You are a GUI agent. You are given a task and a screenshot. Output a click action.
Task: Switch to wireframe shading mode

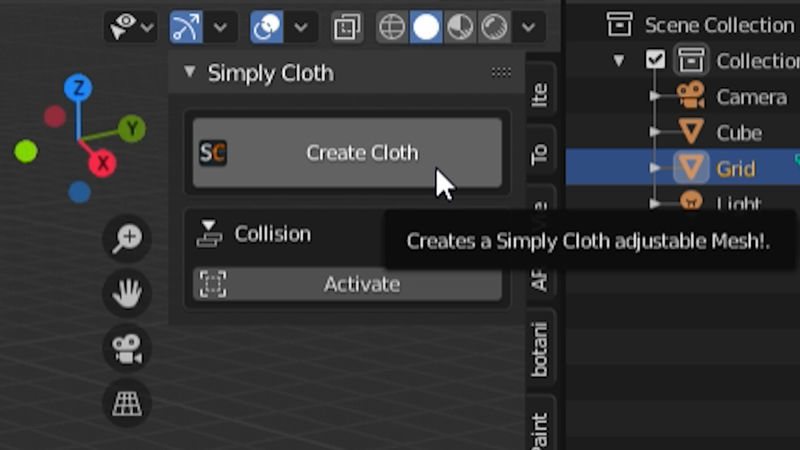click(392, 27)
